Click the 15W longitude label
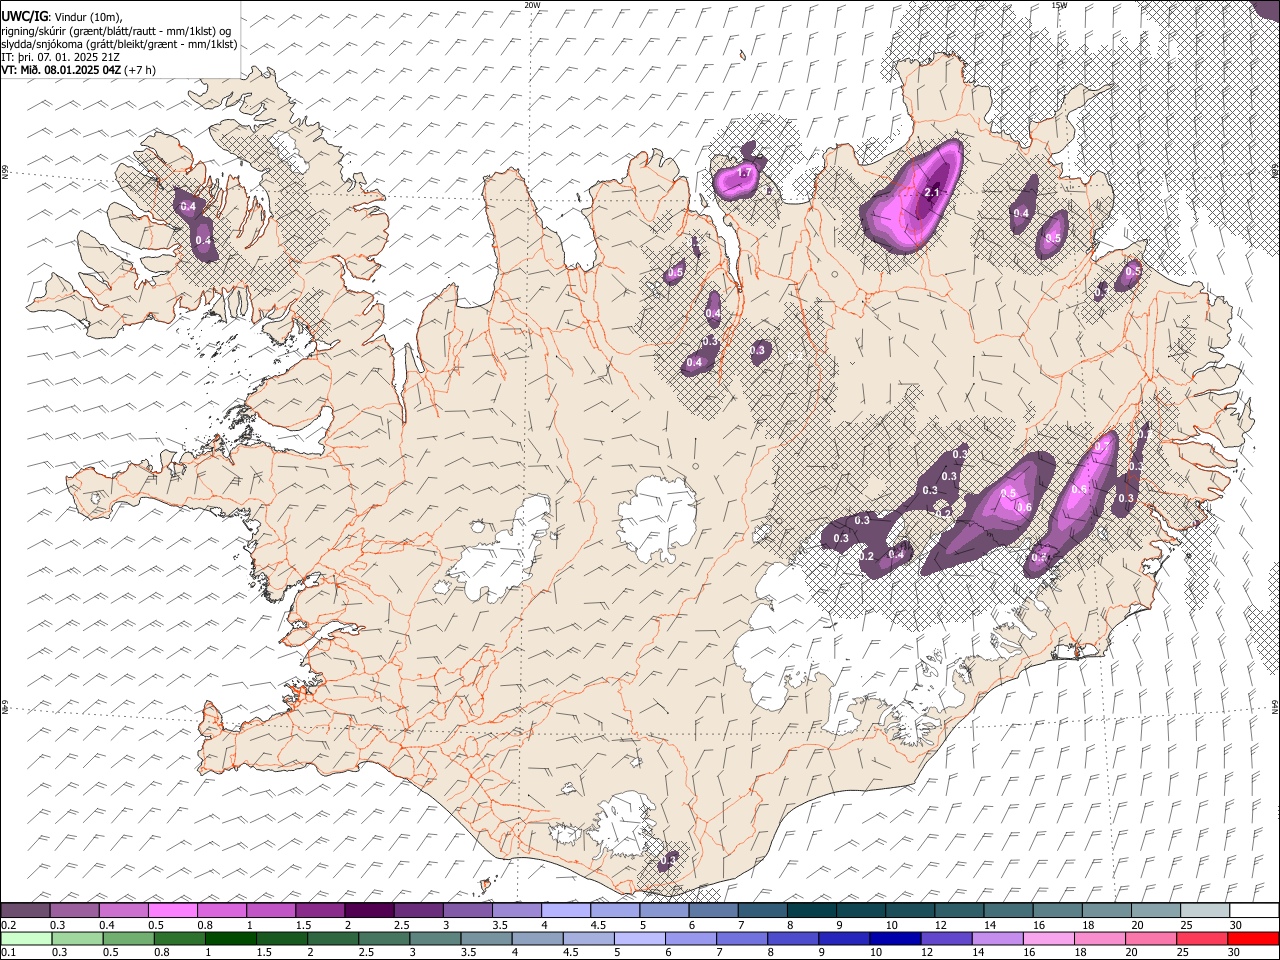This screenshot has height=960, width=1280. coord(1059,5)
